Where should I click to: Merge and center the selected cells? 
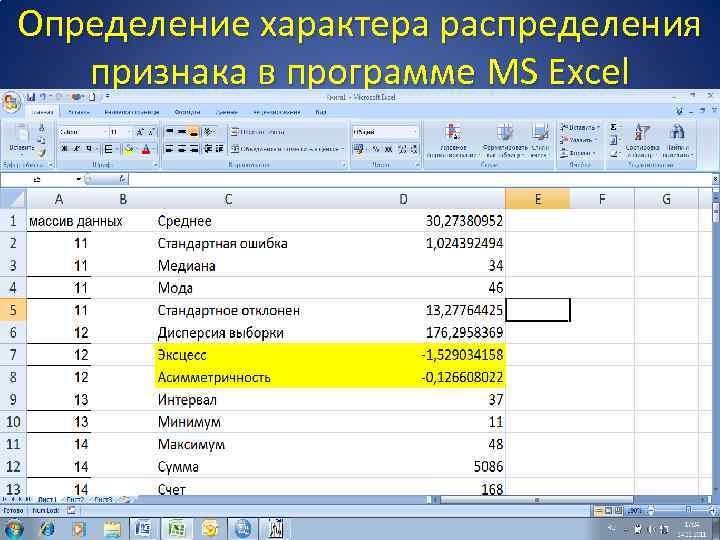(x=287, y=149)
